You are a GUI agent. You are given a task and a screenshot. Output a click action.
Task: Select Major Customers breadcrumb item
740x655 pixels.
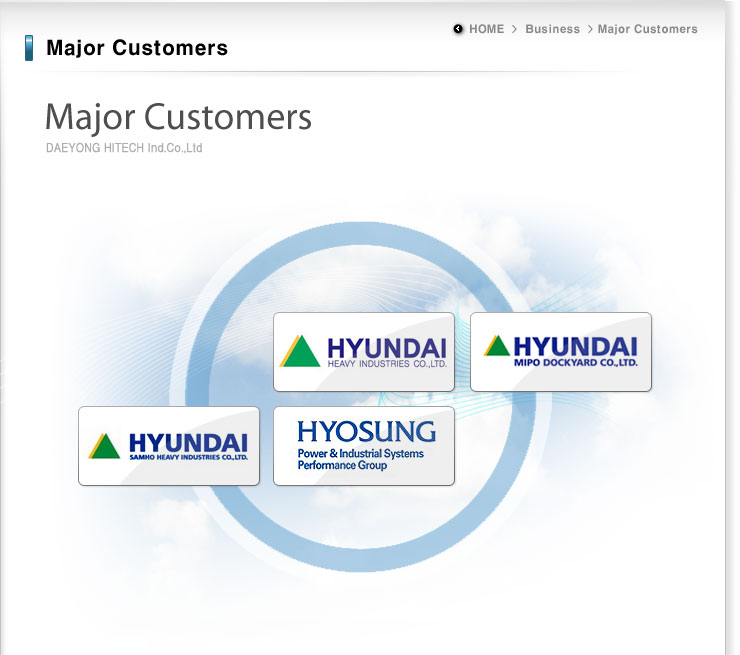(648, 29)
